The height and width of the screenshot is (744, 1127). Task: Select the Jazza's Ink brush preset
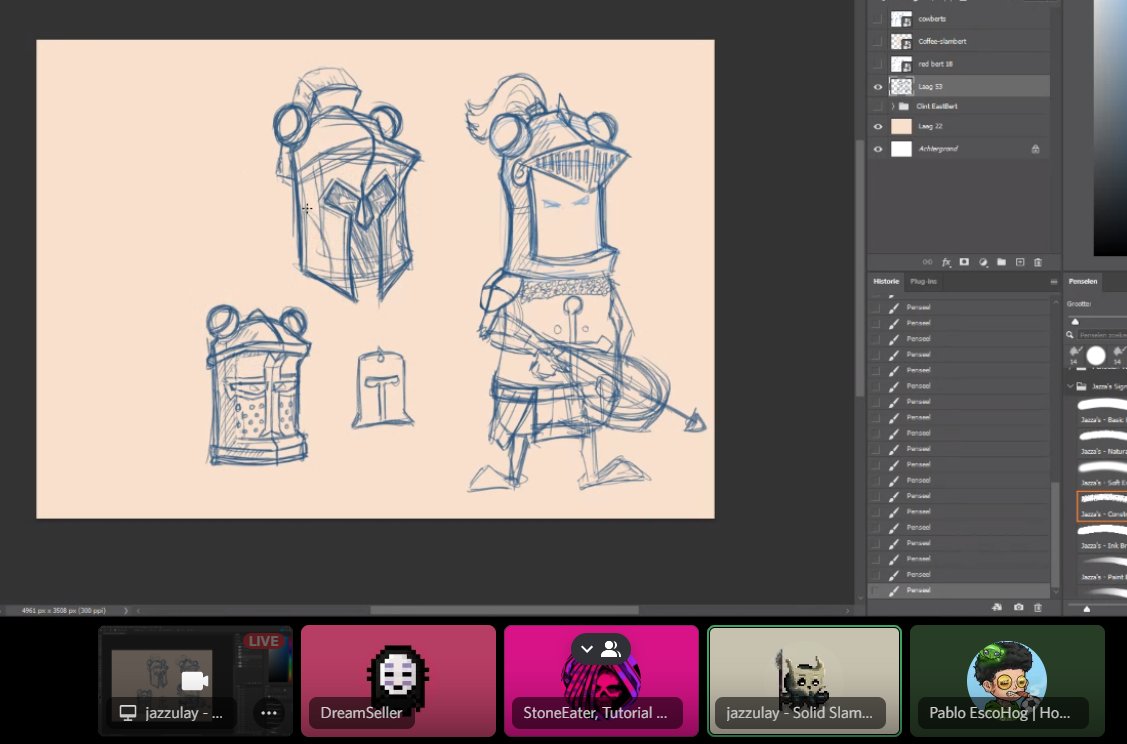point(1101,537)
